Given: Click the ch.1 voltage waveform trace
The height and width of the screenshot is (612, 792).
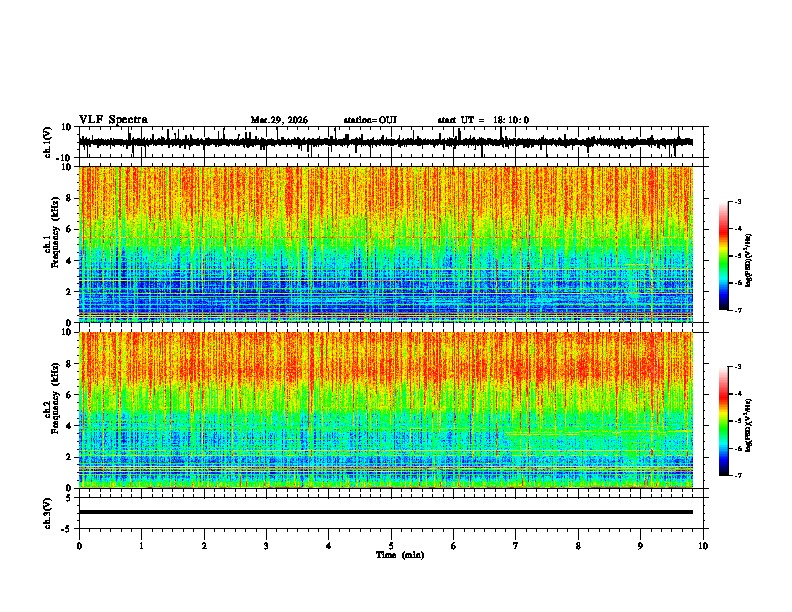Looking at the screenshot, I should point(386,142).
